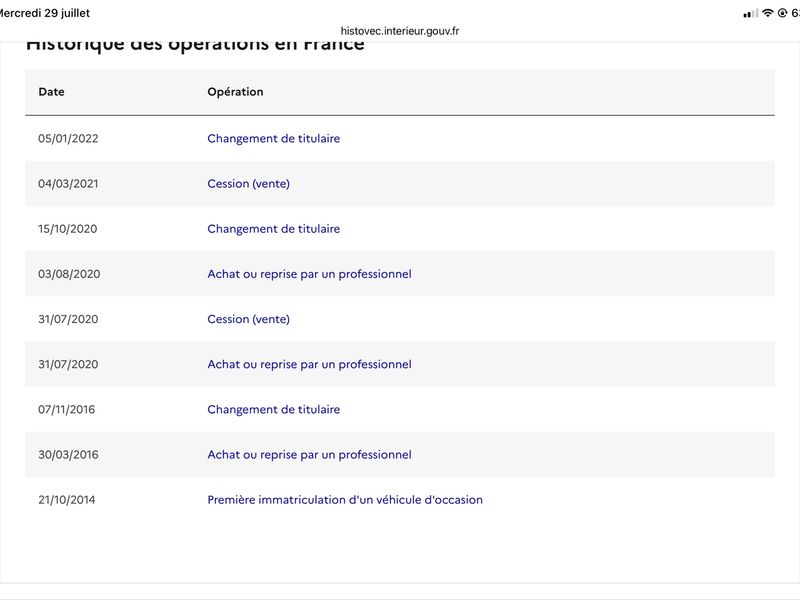Image resolution: width=800 pixels, height=600 pixels.
Task: Tap the Mercredi 29 juillet date
Action: click(45, 13)
